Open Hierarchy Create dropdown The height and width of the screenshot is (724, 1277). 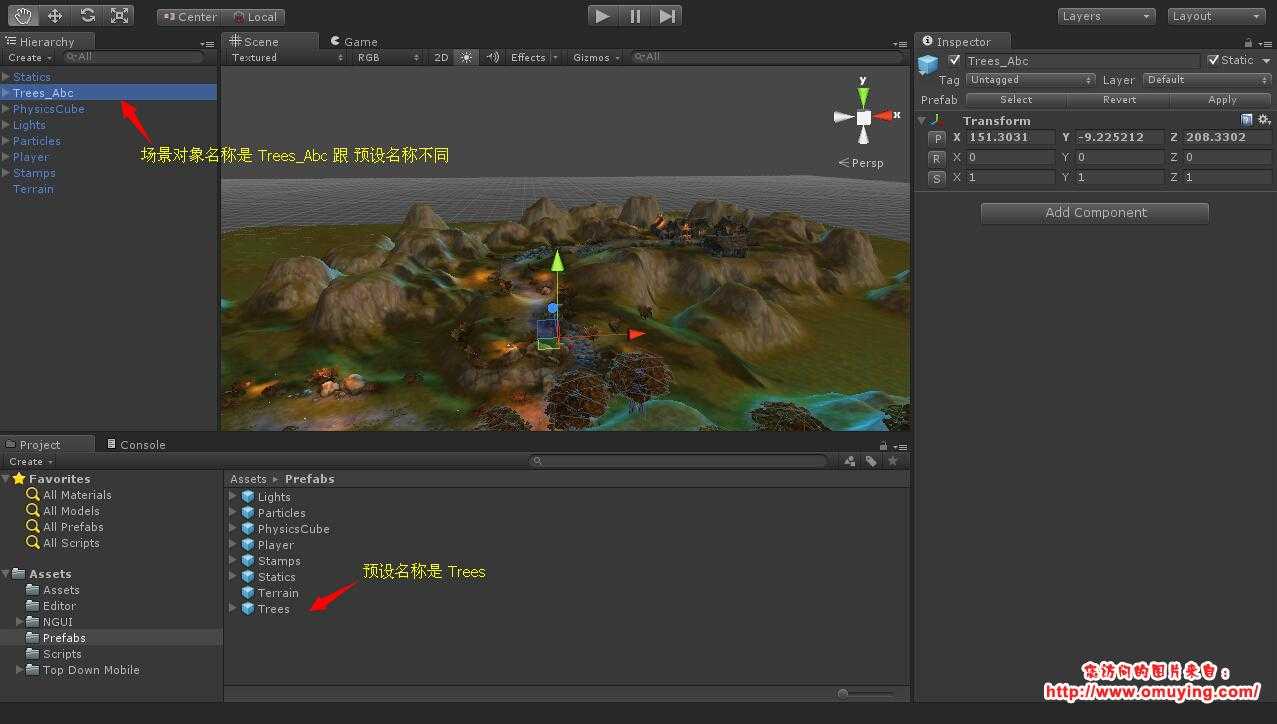click(30, 58)
